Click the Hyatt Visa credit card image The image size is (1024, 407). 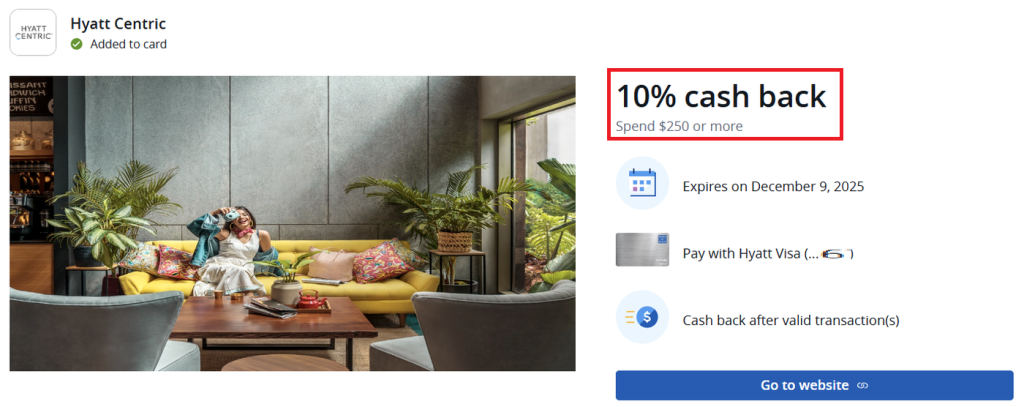(642, 250)
